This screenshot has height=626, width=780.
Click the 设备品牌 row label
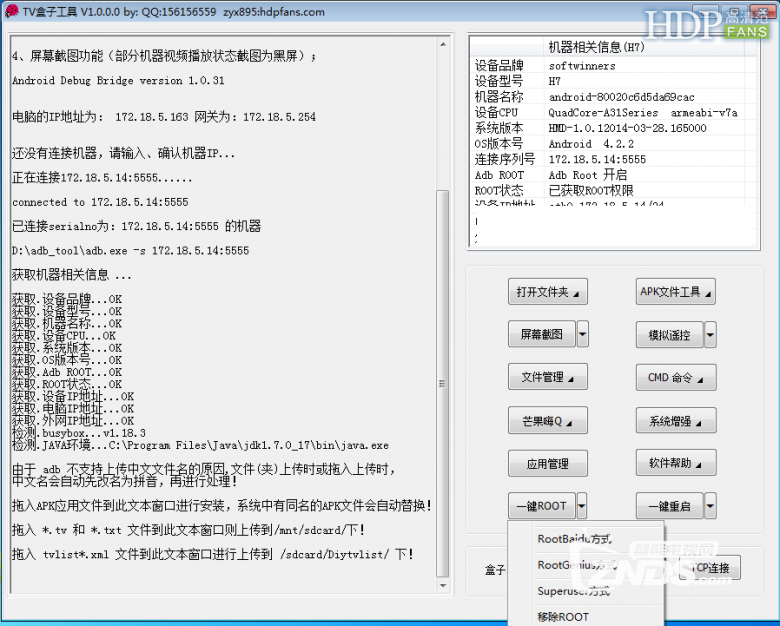tap(499, 66)
